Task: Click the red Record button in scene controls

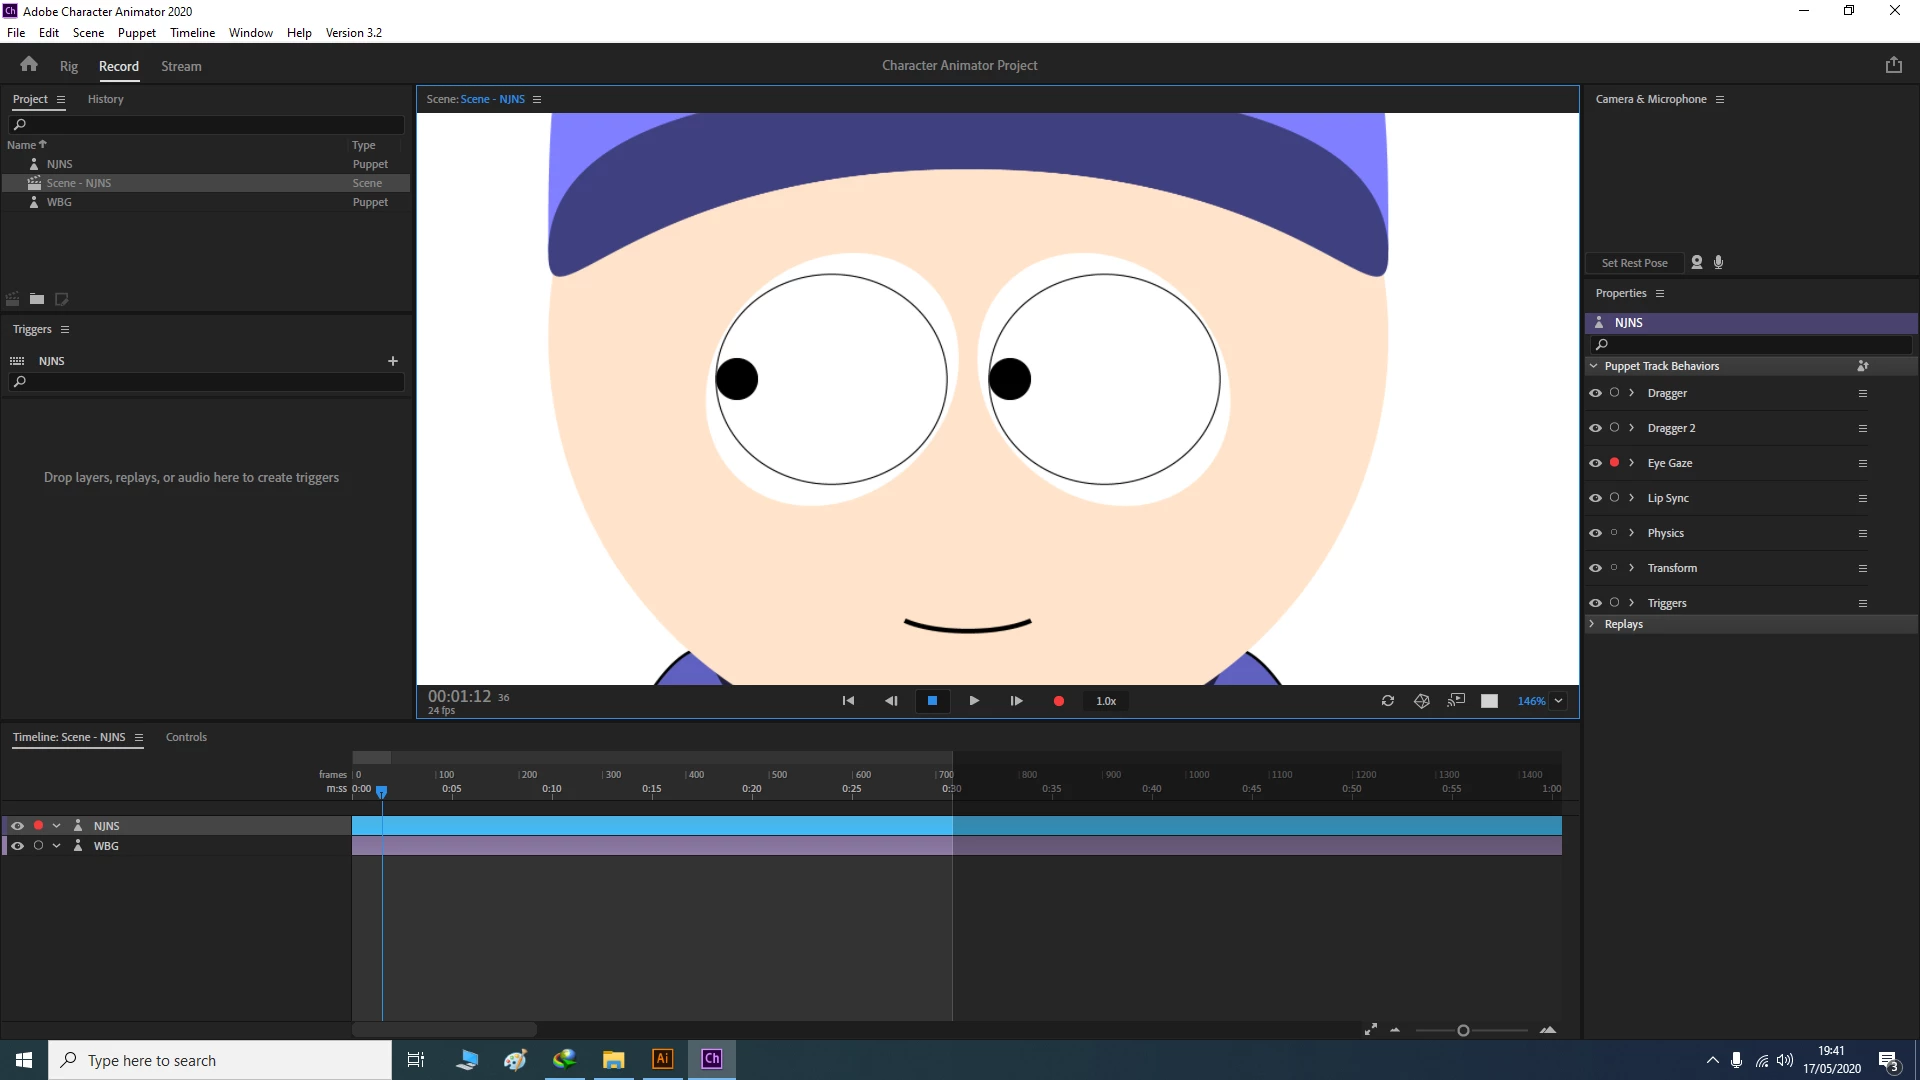Action: pyautogui.click(x=1058, y=701)
